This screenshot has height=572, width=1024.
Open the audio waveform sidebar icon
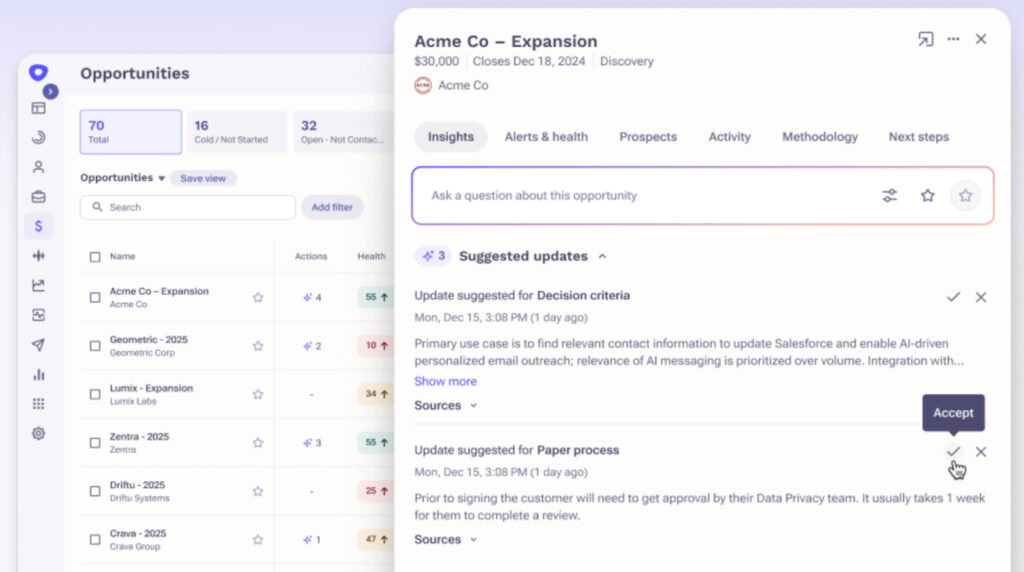tap(39, 255)
